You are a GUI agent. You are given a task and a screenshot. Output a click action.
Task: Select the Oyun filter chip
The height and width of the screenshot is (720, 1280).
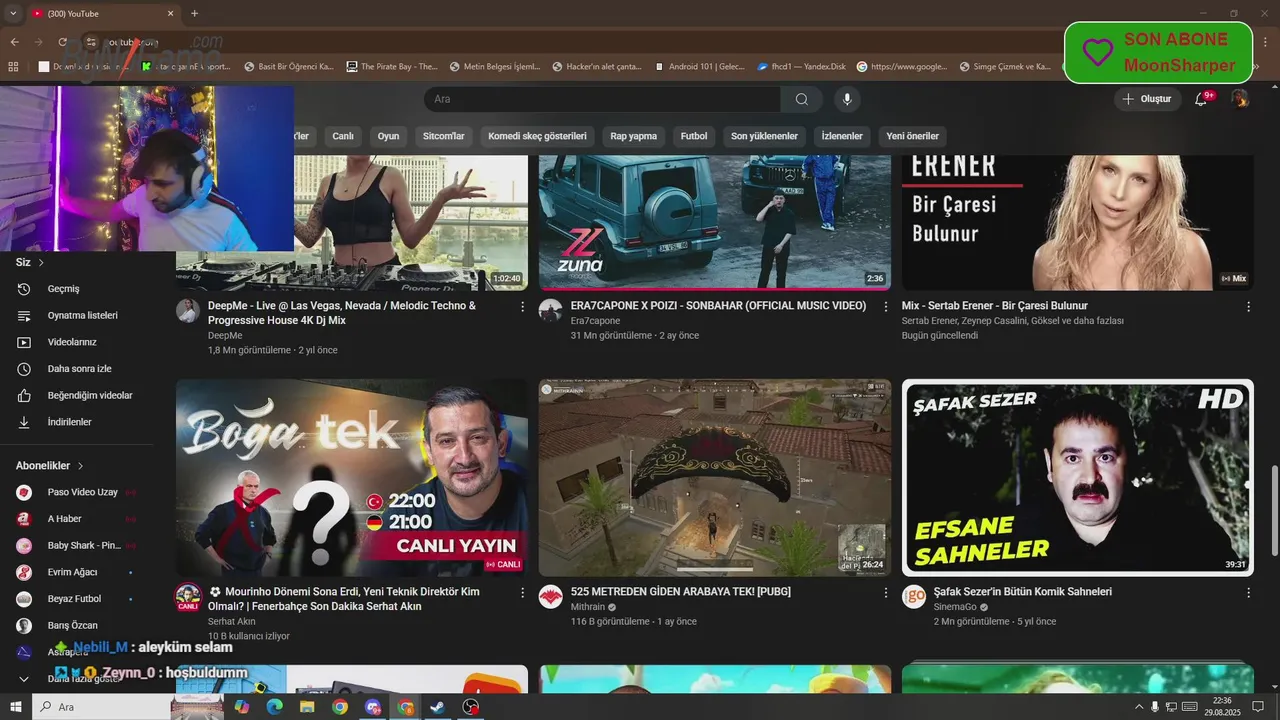point(388,136)
